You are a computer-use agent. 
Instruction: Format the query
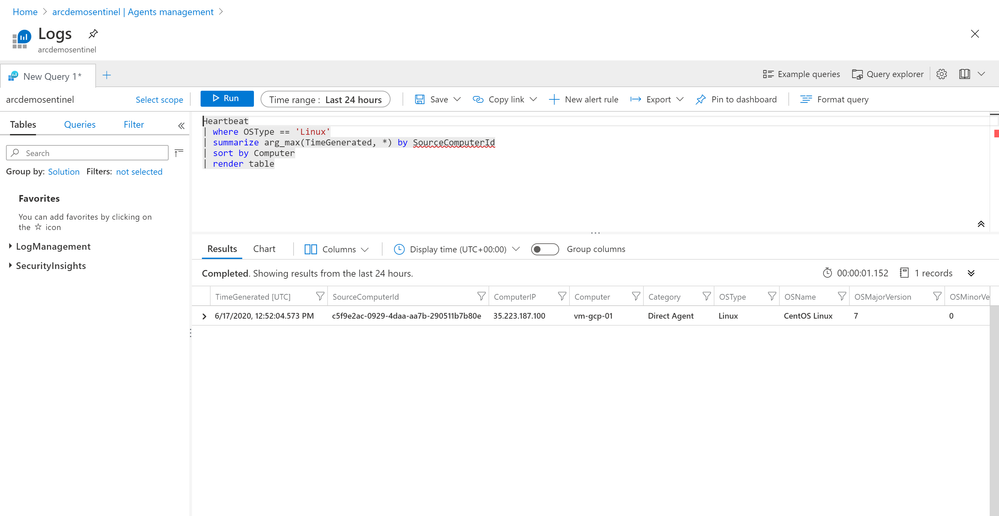click(x=835, y=99)
